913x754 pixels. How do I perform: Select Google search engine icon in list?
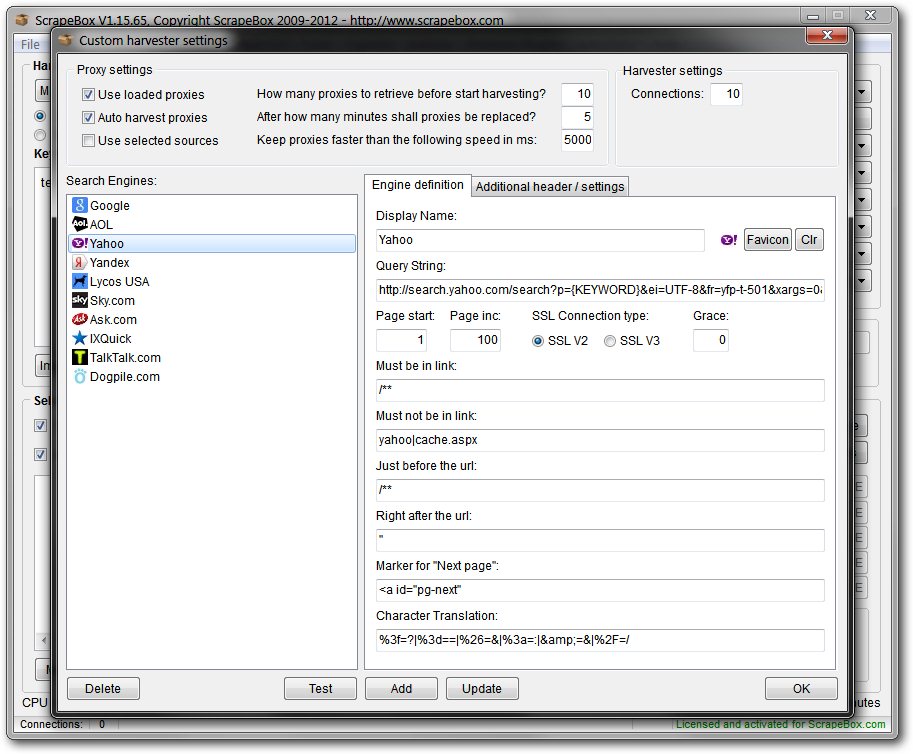[x=80, y=205]
